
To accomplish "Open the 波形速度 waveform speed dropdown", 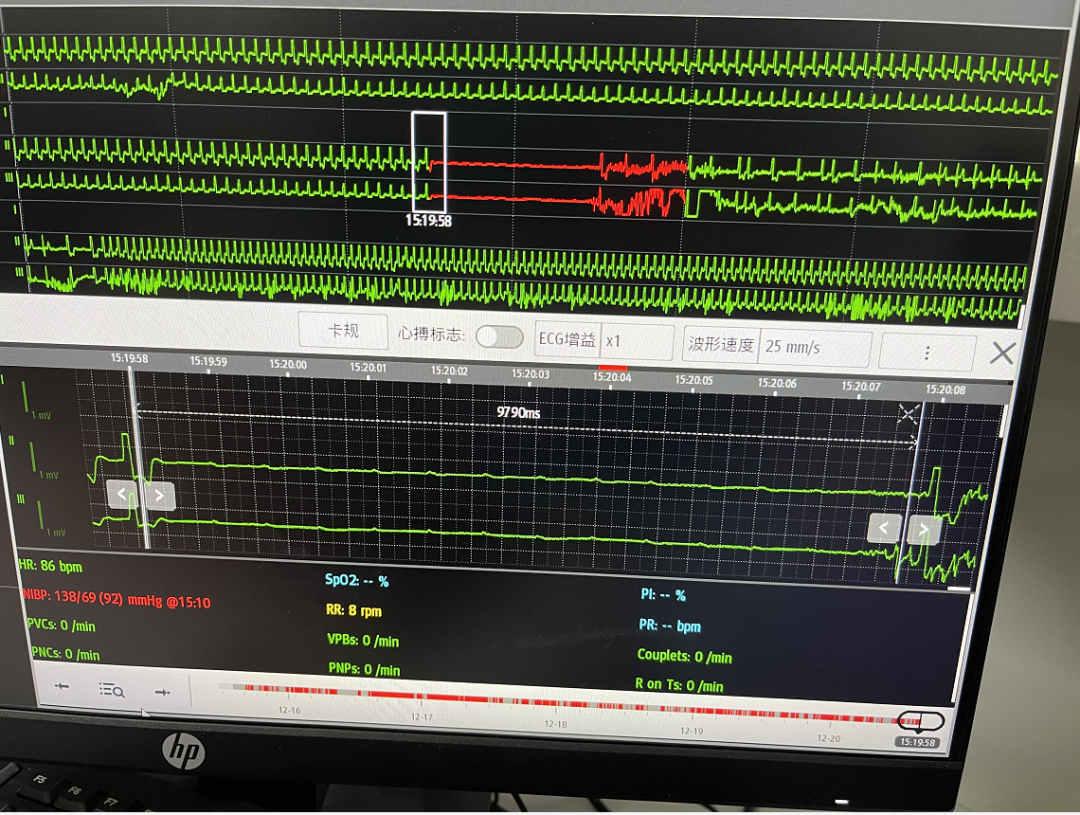I will click(814, 347).
